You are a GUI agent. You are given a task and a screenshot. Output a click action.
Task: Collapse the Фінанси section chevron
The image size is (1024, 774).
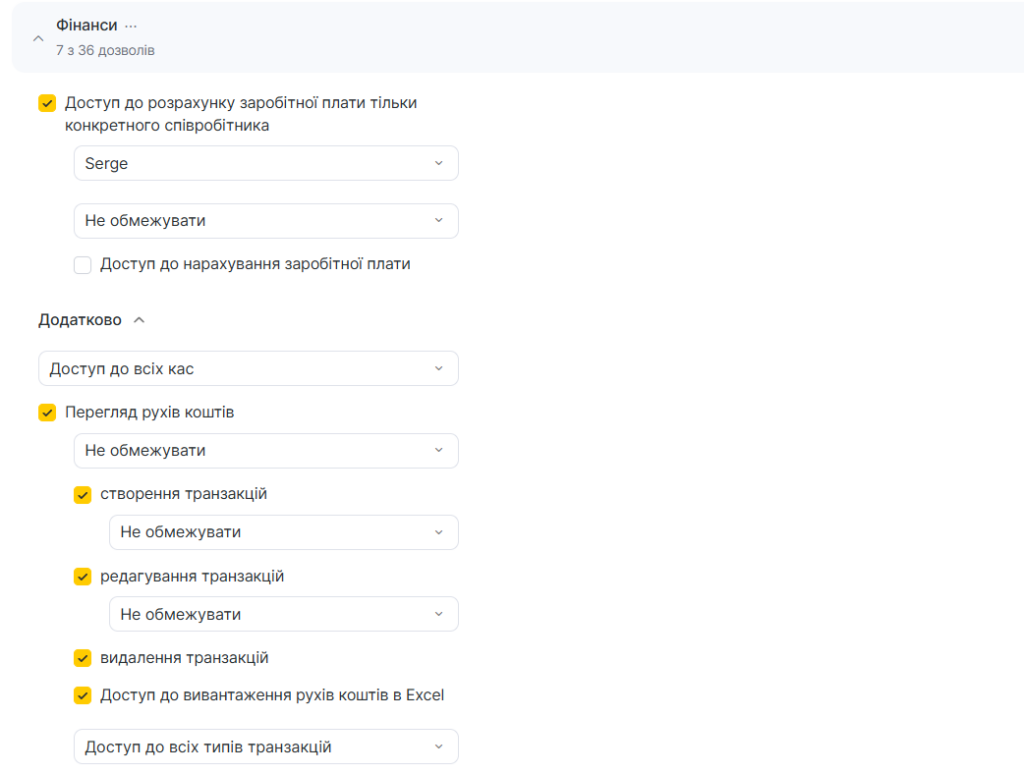[38, 38]
